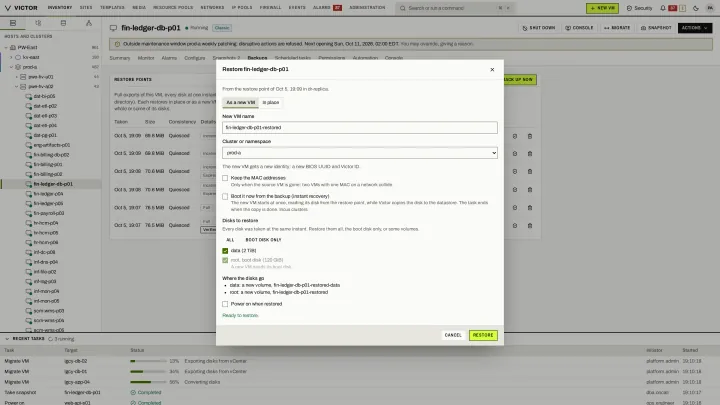Choose As a new VM restore mode
This screenshot has height=405, width=720.
click(x=241, y=102)
